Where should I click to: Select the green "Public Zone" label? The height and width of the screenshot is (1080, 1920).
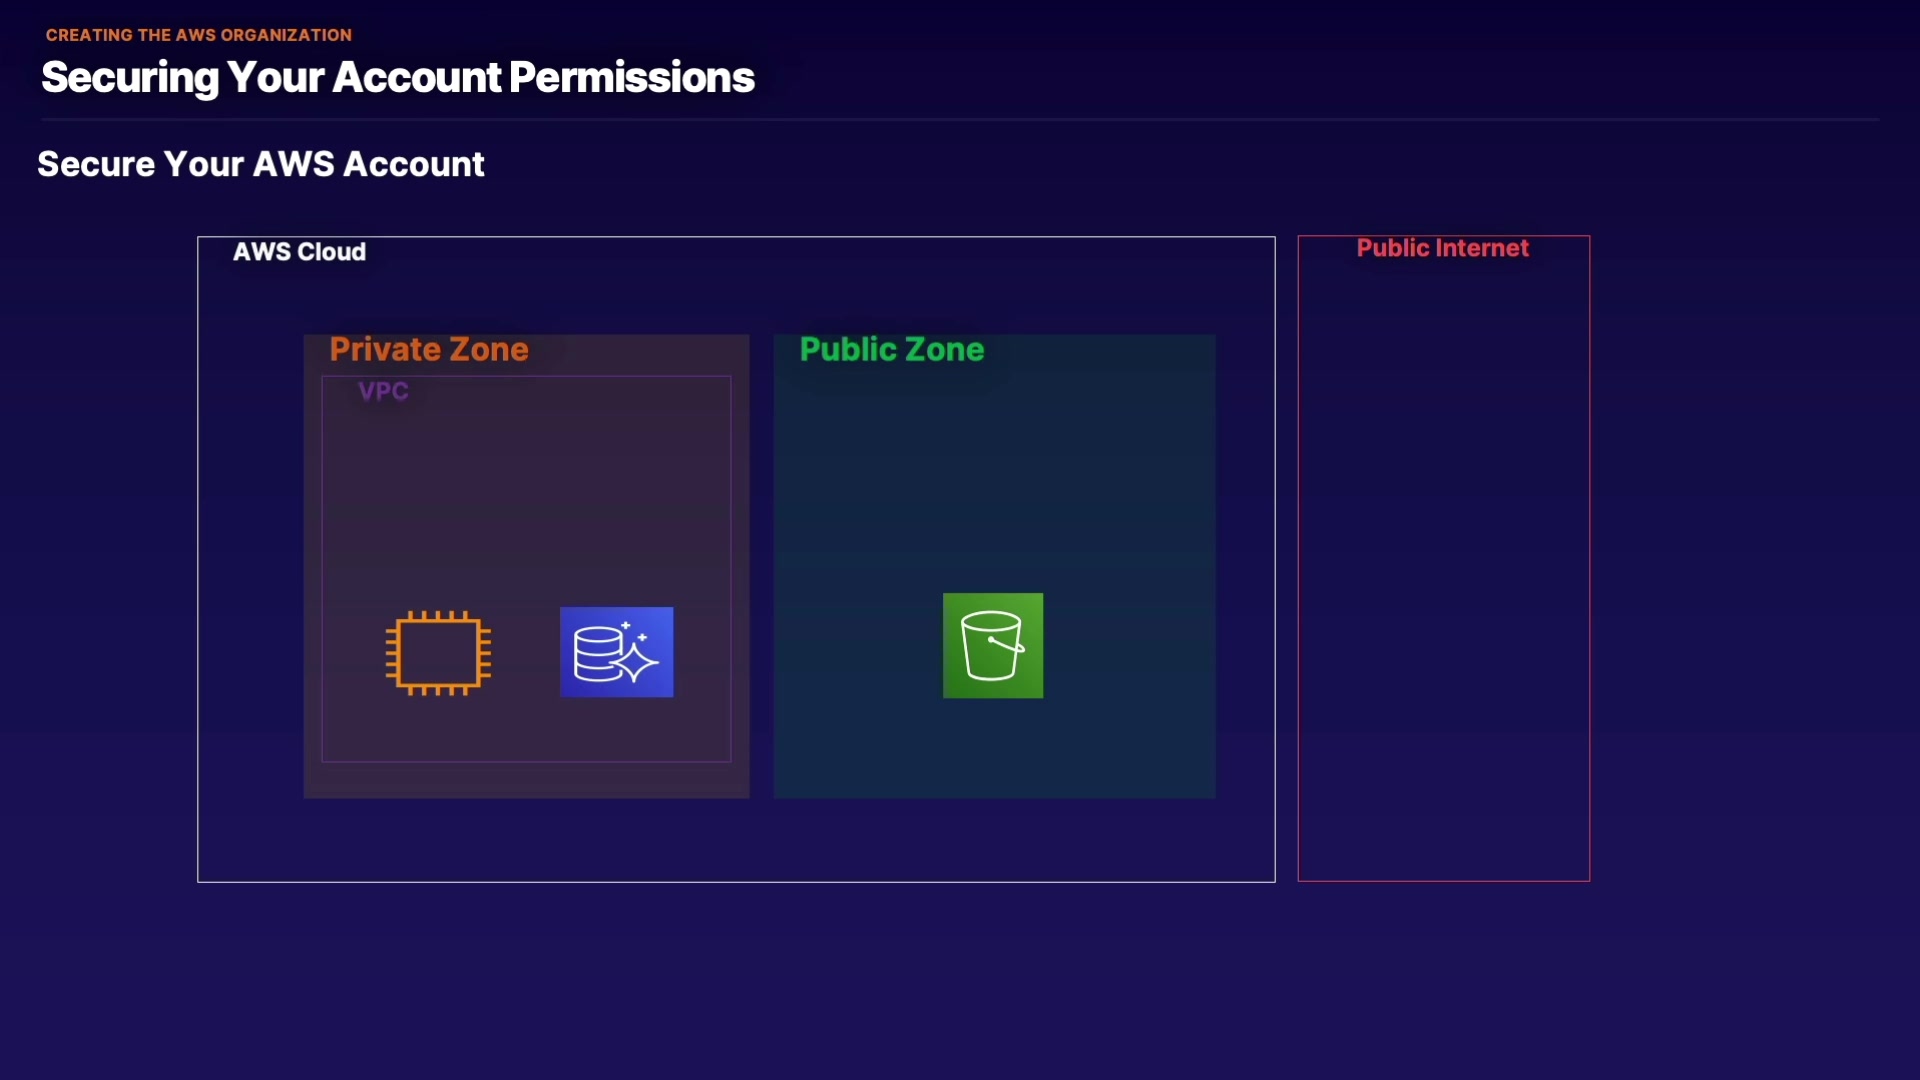(x=892, y=349)
